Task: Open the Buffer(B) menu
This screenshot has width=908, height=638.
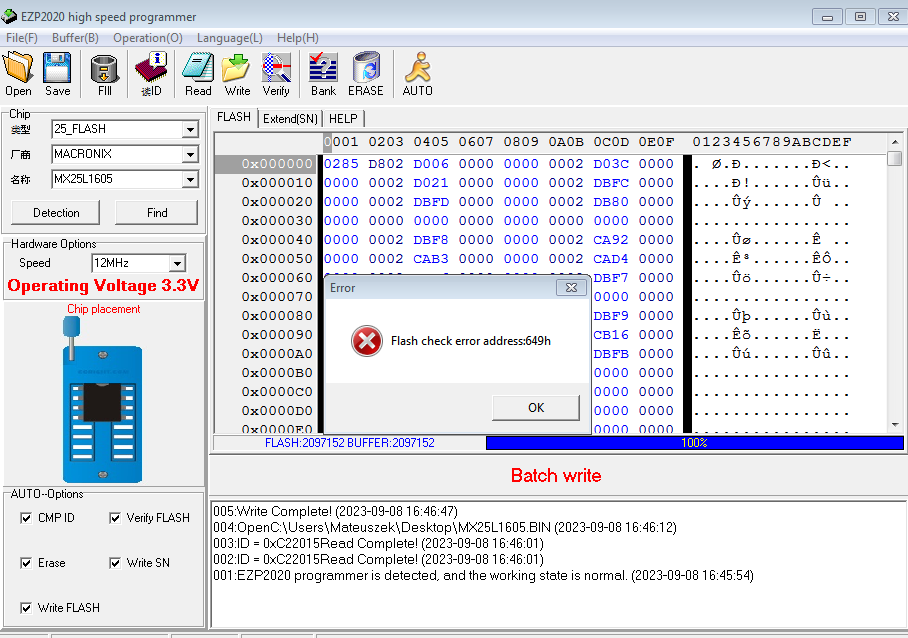Action: tap(75, 38)
